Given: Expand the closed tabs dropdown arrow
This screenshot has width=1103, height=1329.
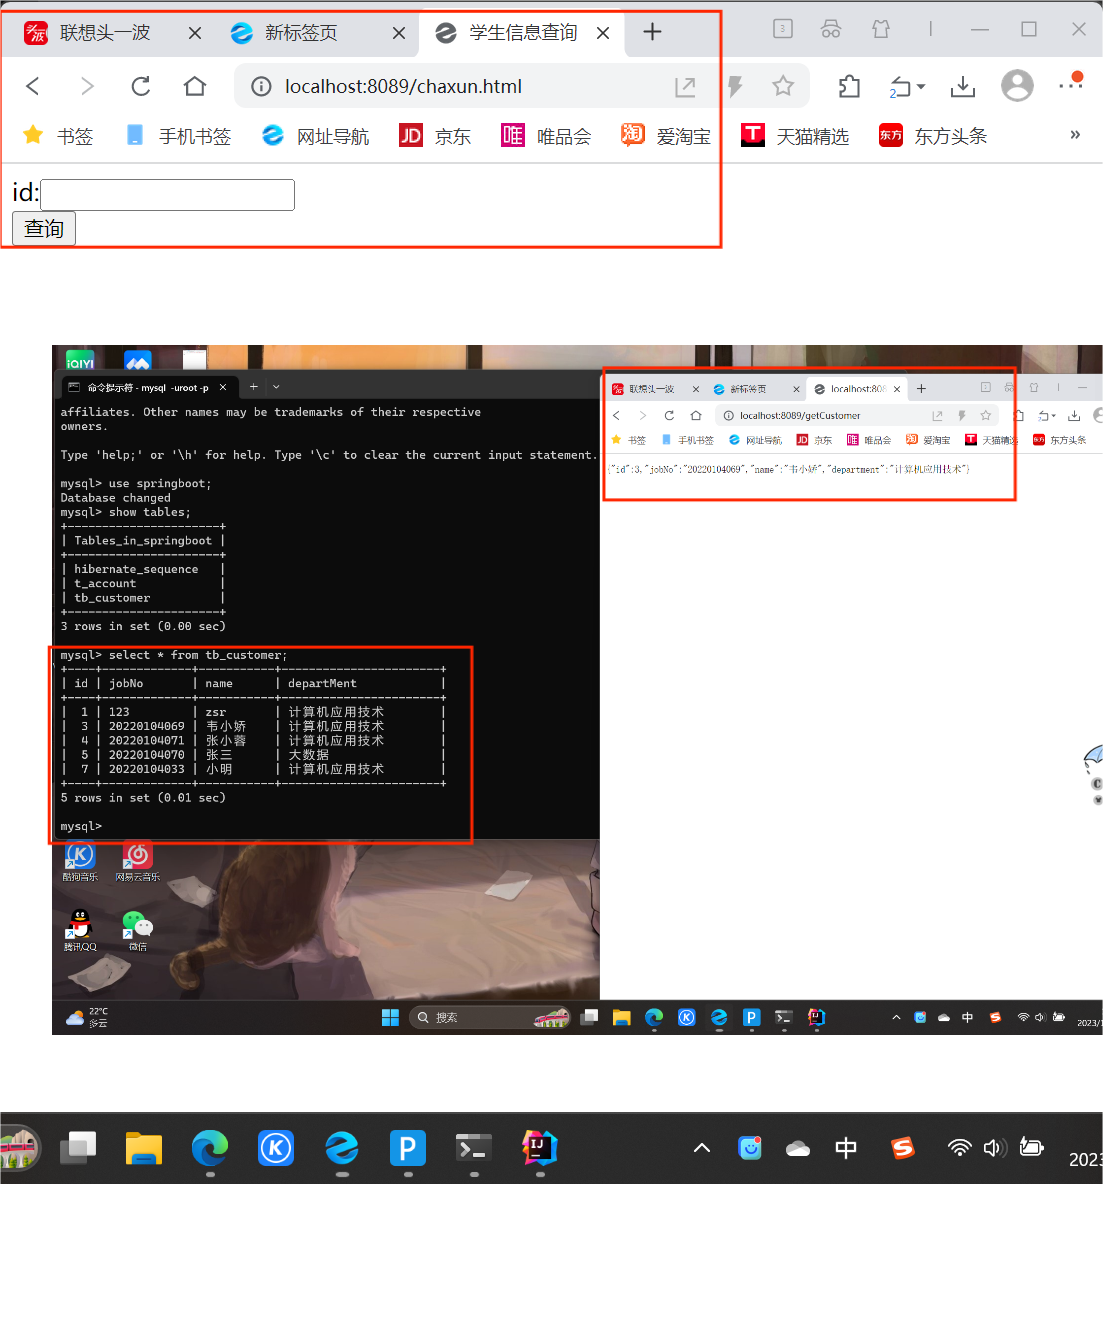Looking at the screenshot, I should (921, 87).
